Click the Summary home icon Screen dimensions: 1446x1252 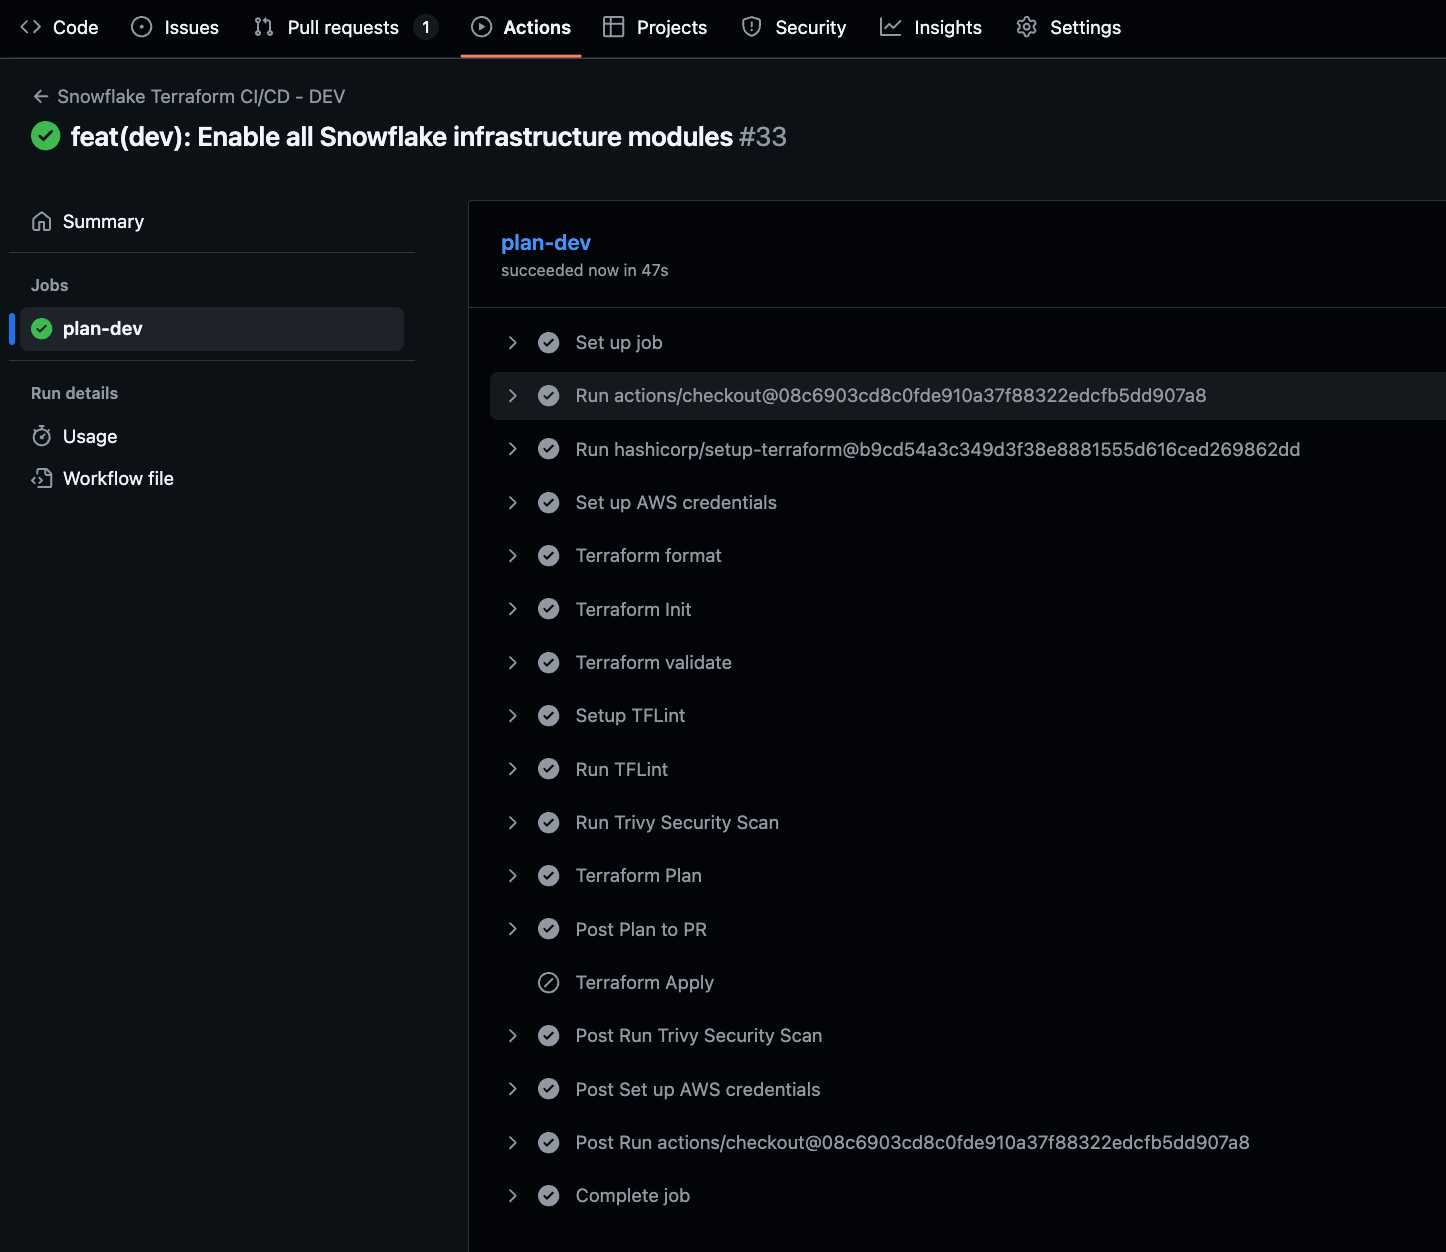pos(41,221)
